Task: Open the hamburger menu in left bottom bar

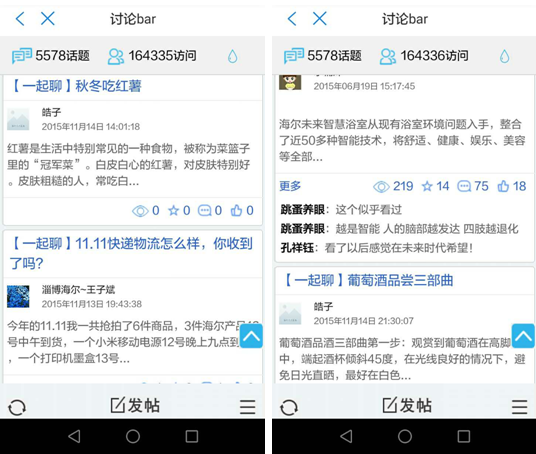Action: coord(247,407)
